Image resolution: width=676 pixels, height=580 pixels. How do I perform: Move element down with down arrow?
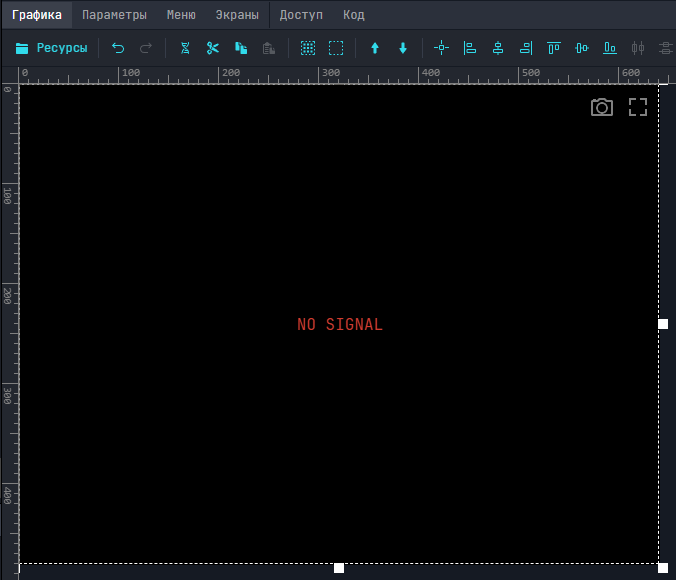pos(403,48)
